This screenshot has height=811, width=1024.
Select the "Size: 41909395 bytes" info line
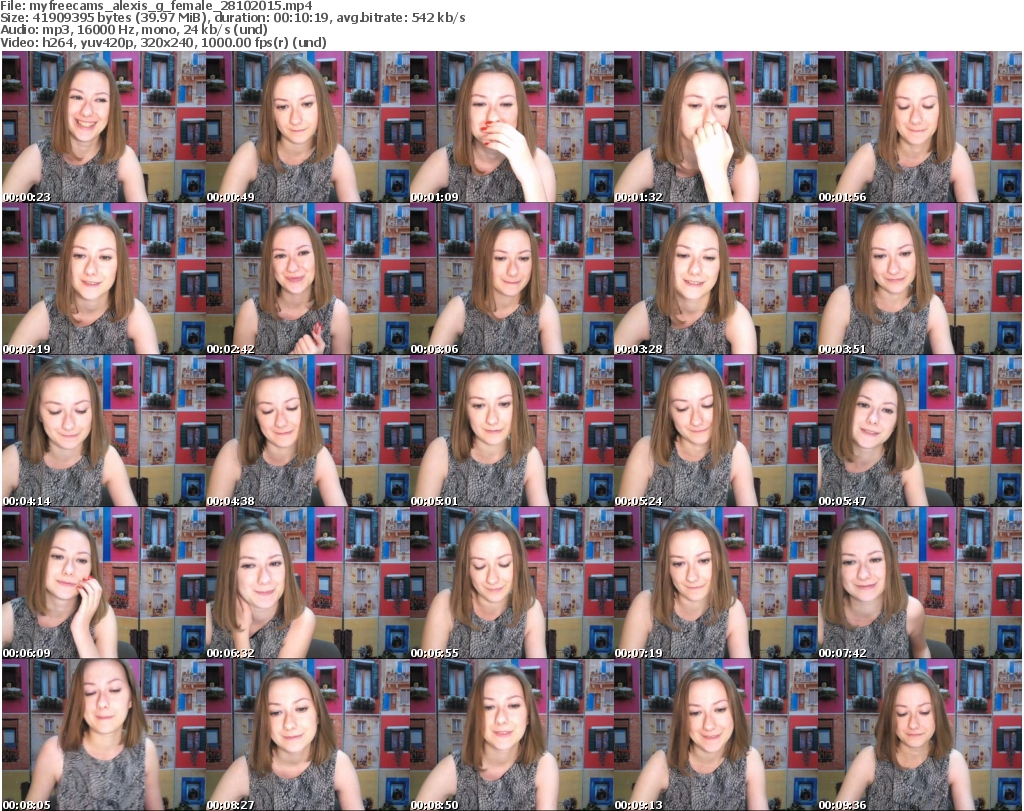233,18
